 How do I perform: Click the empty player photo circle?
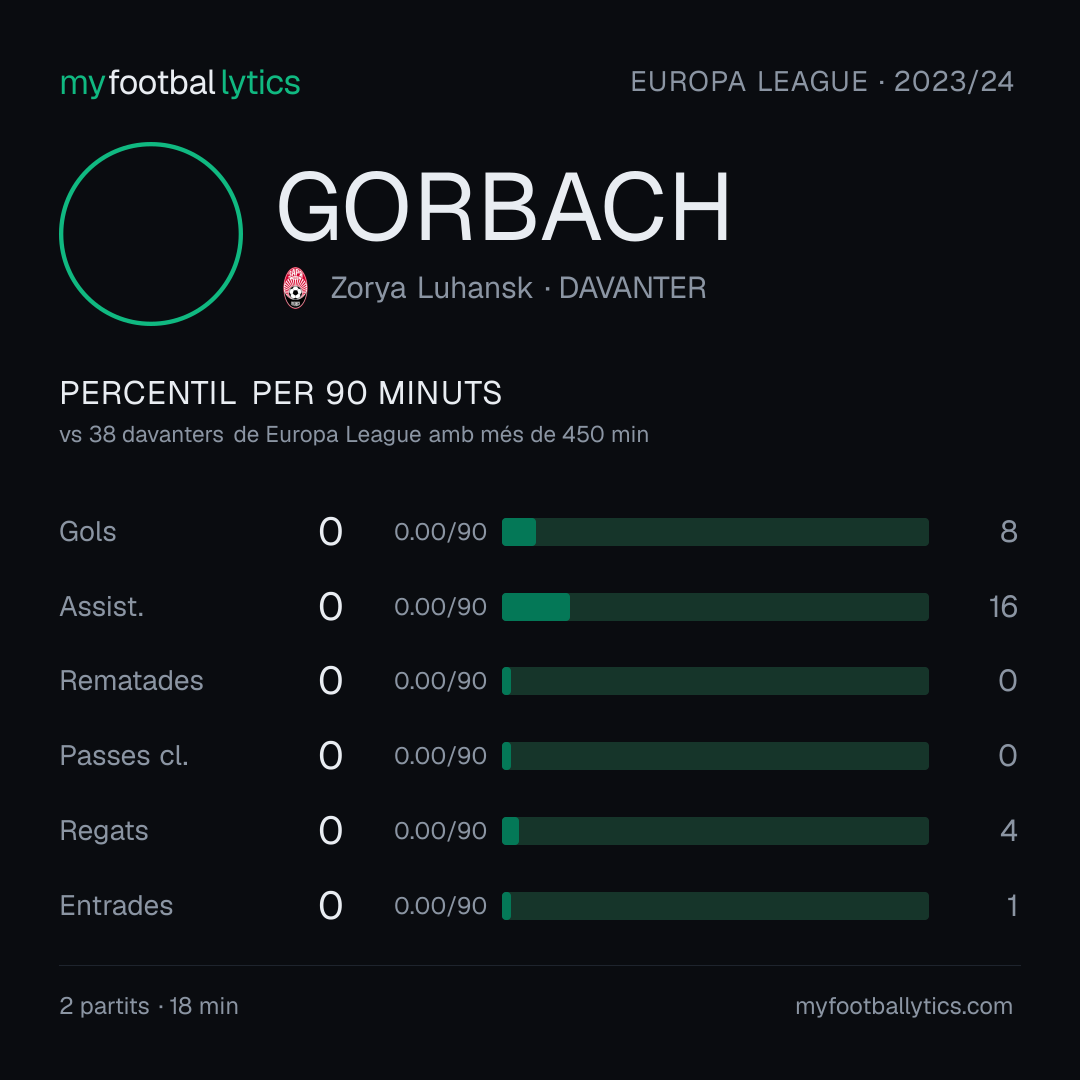(151, 233)
